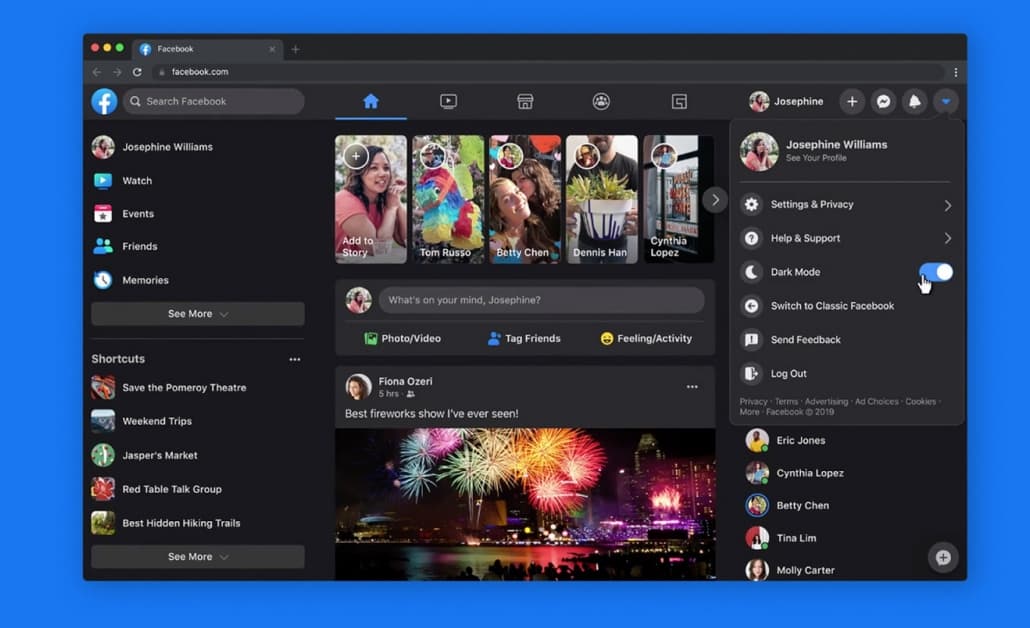Open the Watch video tab icon
This screenshot has height=628, width=1030.
[x=448, y=101]
